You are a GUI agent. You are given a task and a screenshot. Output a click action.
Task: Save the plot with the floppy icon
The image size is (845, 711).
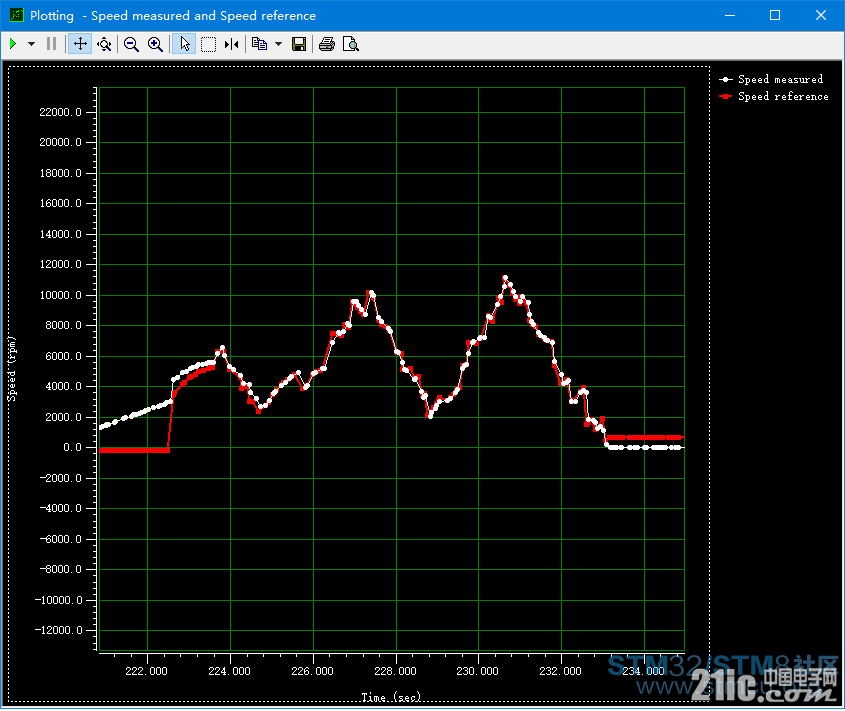tap(299, 44)
